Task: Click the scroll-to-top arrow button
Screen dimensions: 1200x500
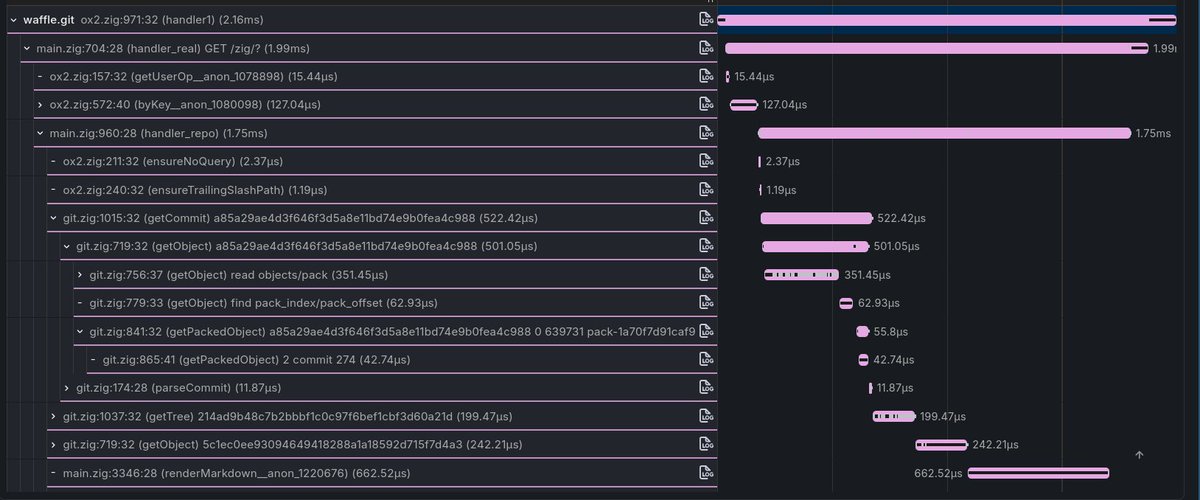Action: (x=1139, y=455)
